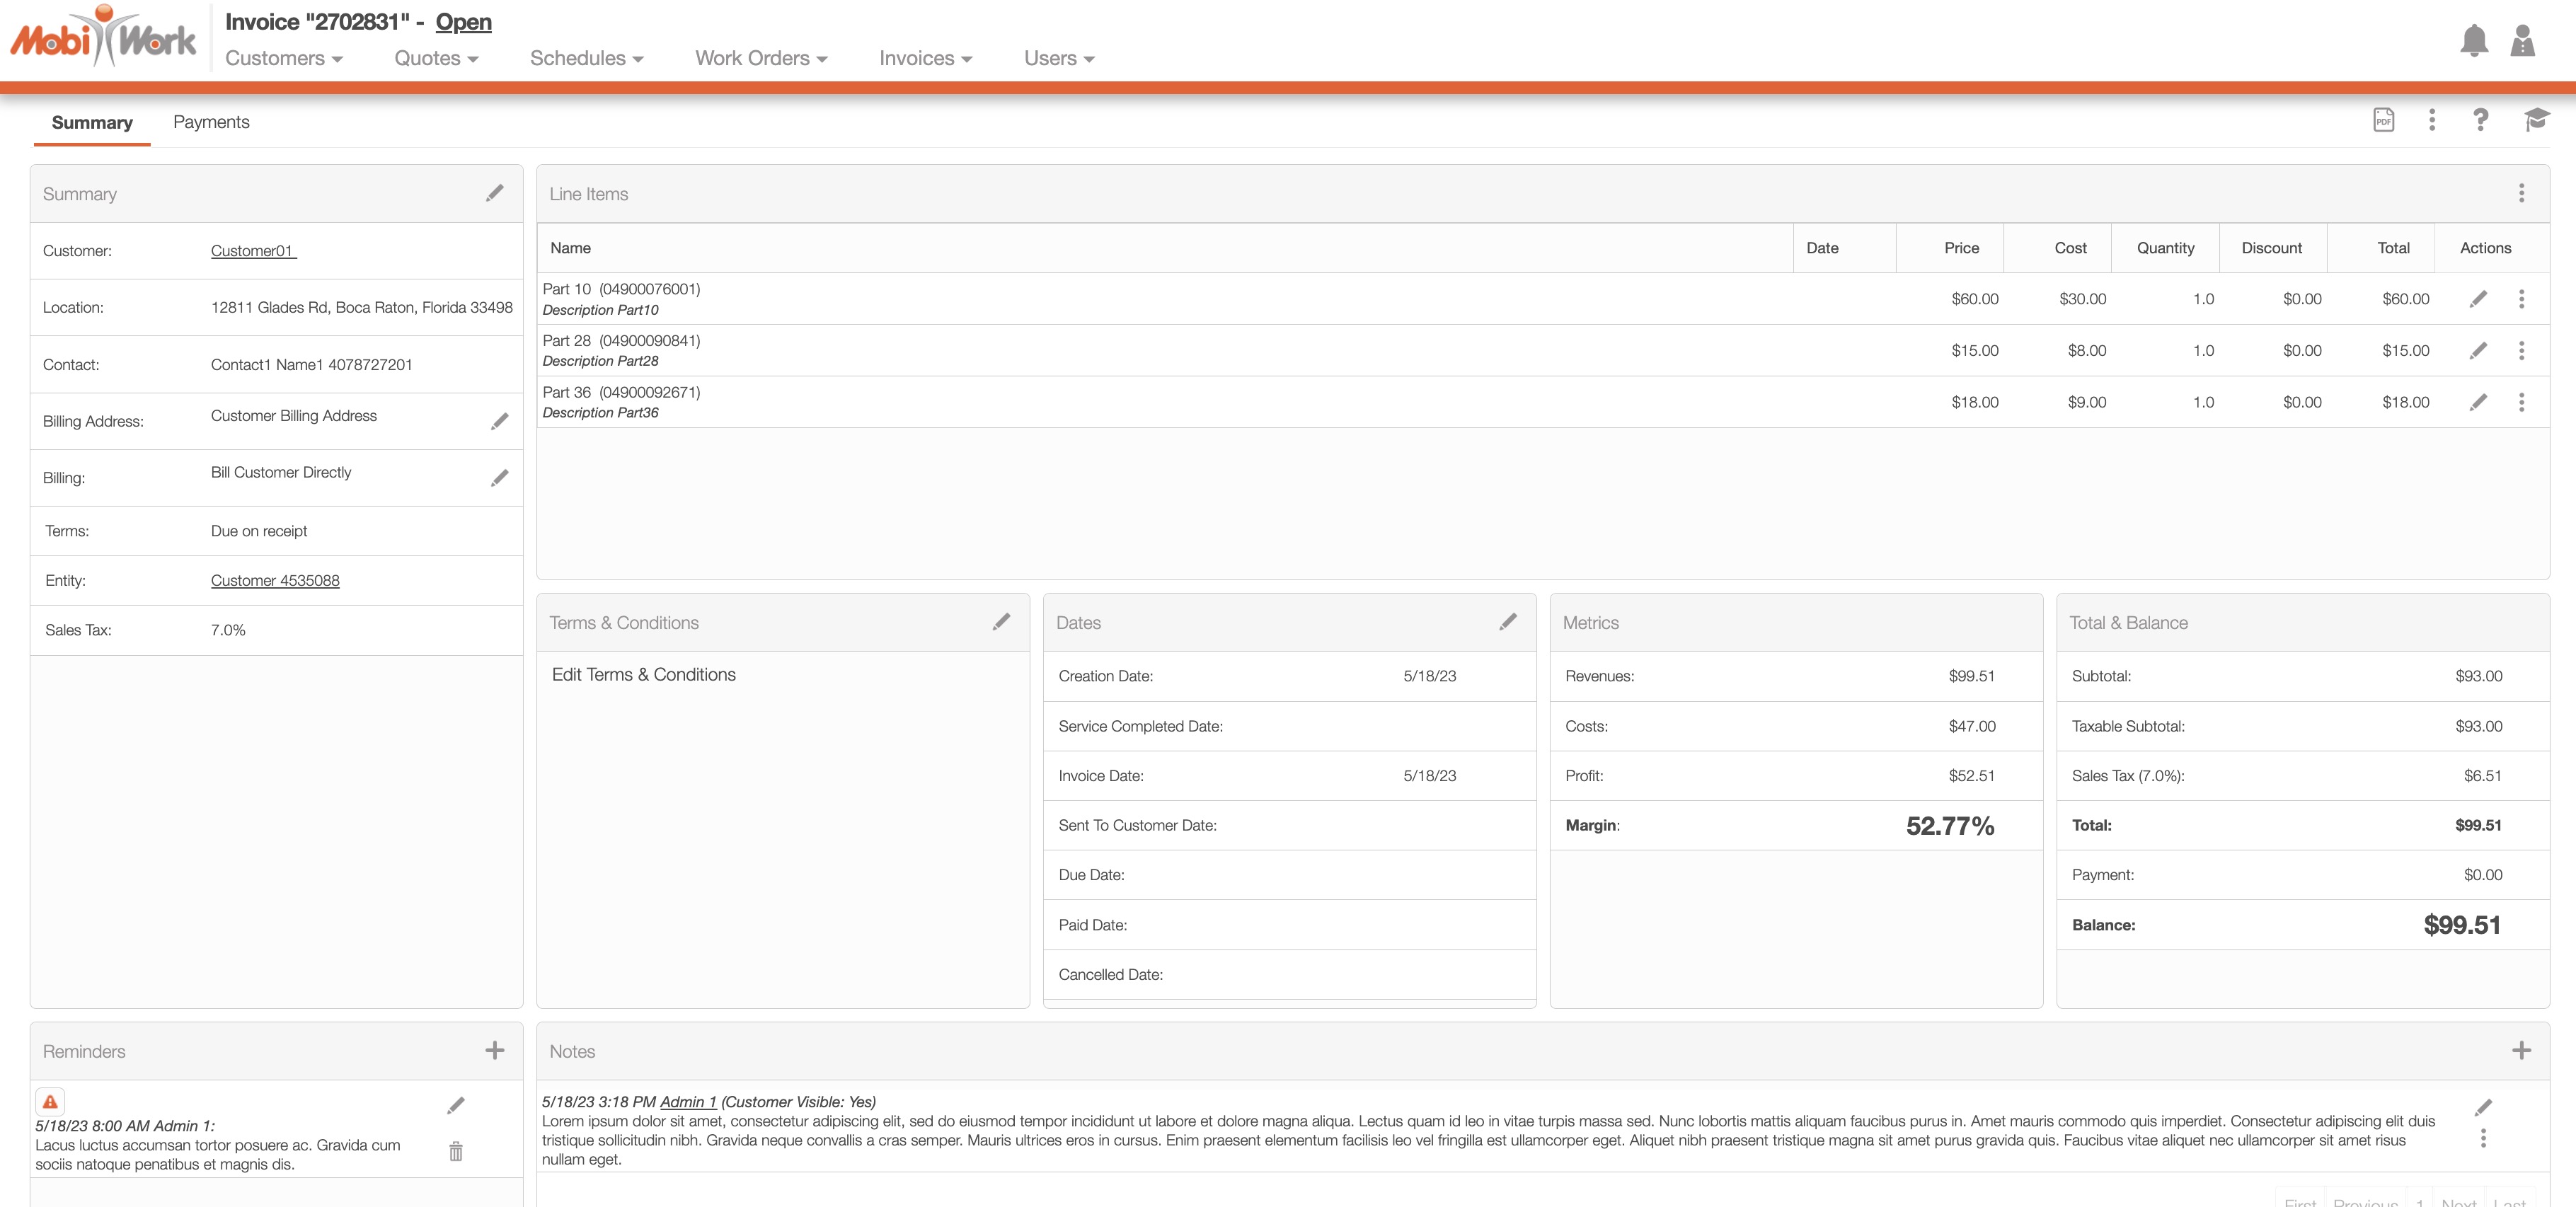Click the help question mark icon

(x=2480, y=121)
